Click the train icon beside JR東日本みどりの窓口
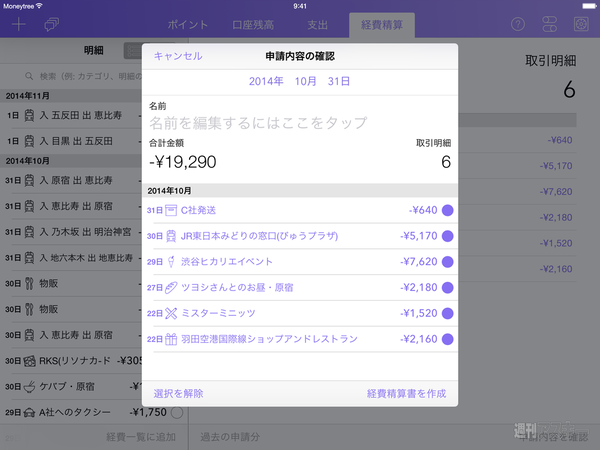The image size is (600, 450). click(171, 236)
